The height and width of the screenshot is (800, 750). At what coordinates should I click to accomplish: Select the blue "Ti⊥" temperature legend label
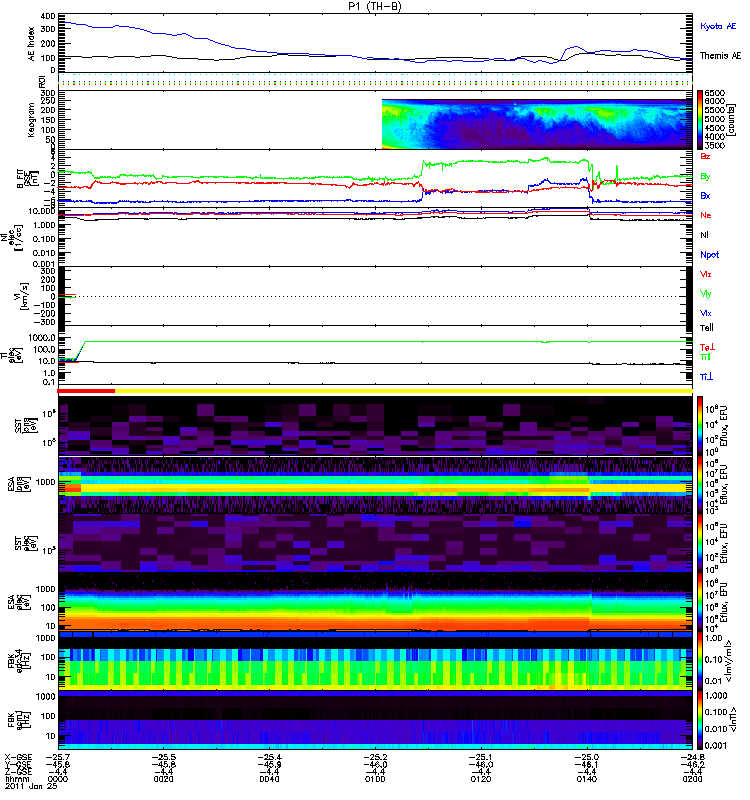click(x=706, y=377)
